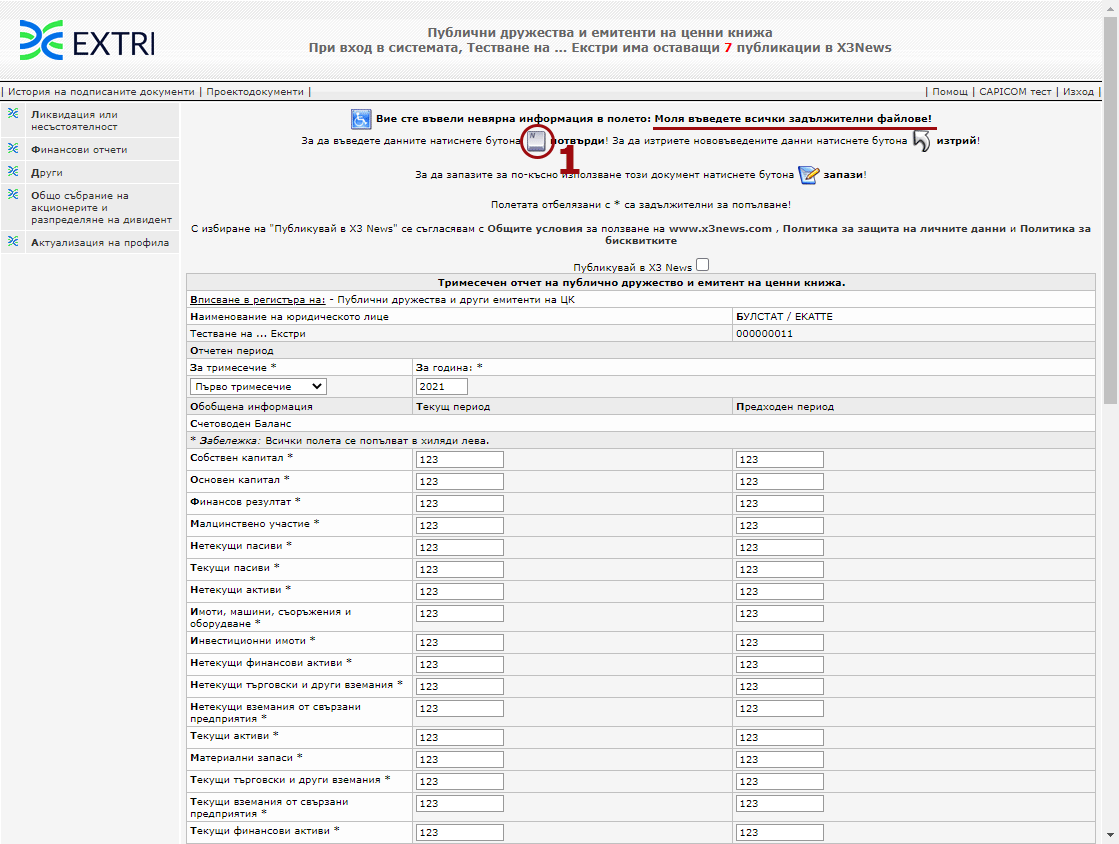This screenshot has width=1119, height=844.
Task: Click Основен капитал current period field
Action: click(460, 482)
